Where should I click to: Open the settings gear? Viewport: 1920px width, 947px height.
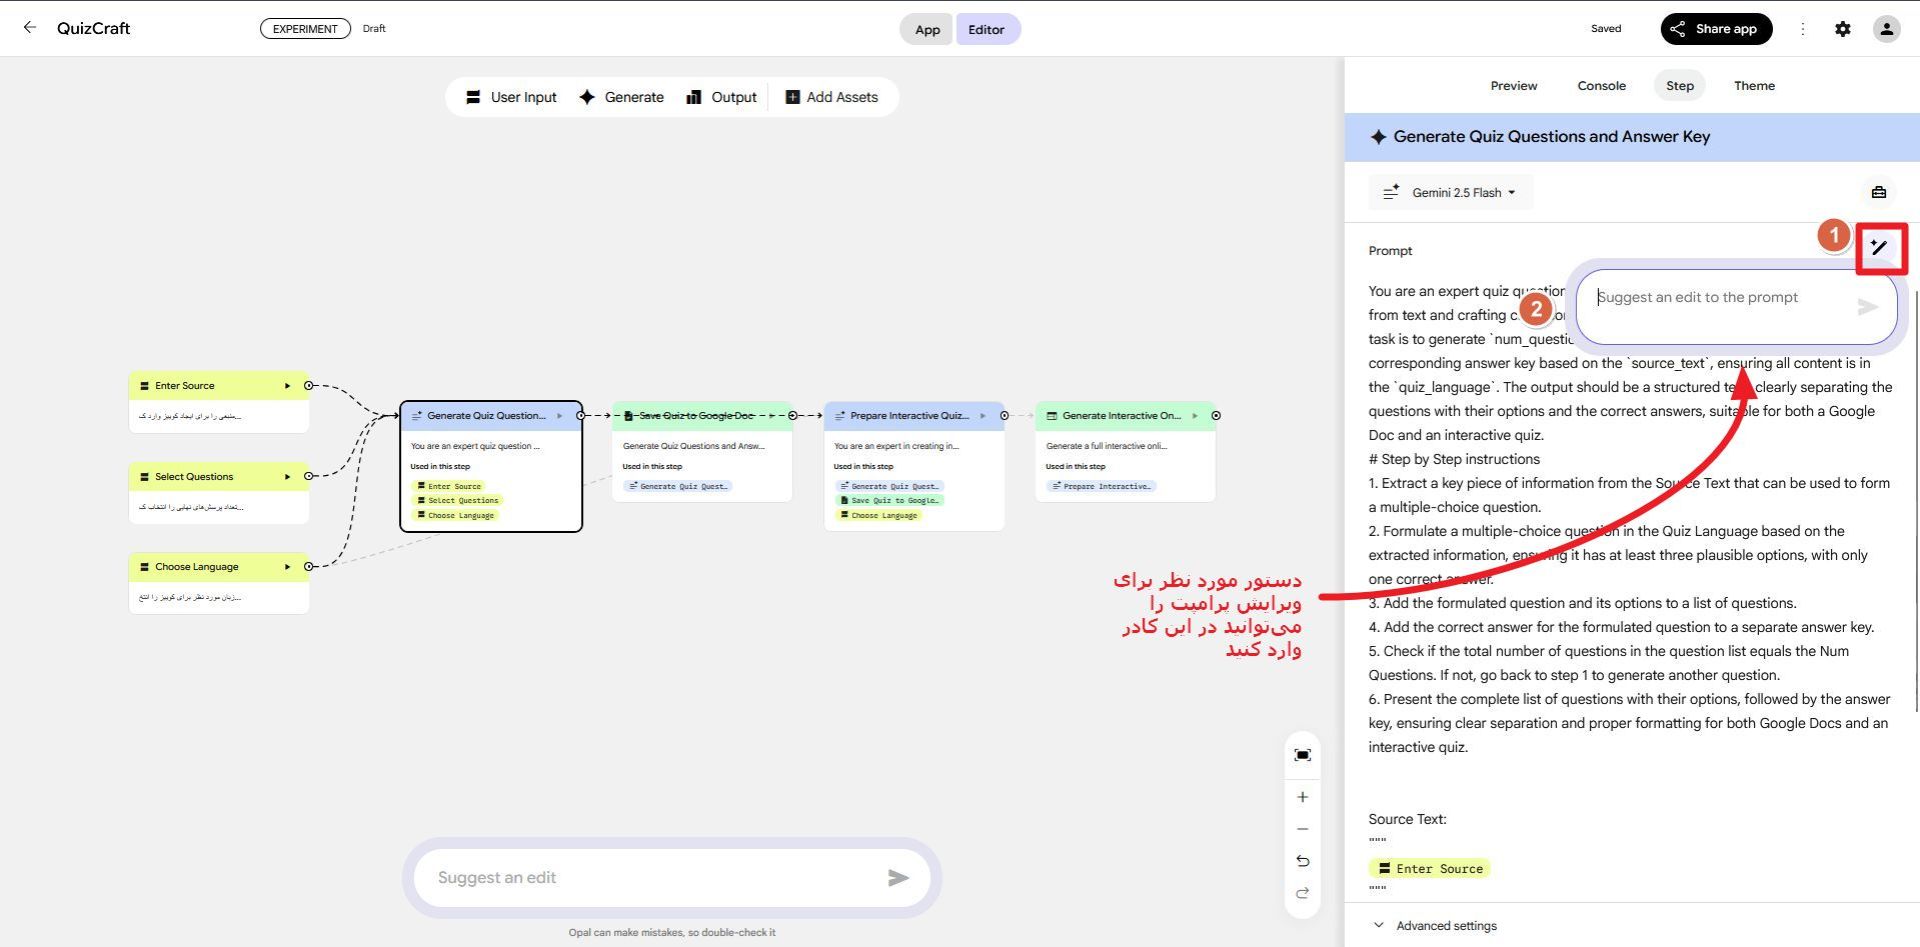pyautogui.click(x=1843, y=28)
